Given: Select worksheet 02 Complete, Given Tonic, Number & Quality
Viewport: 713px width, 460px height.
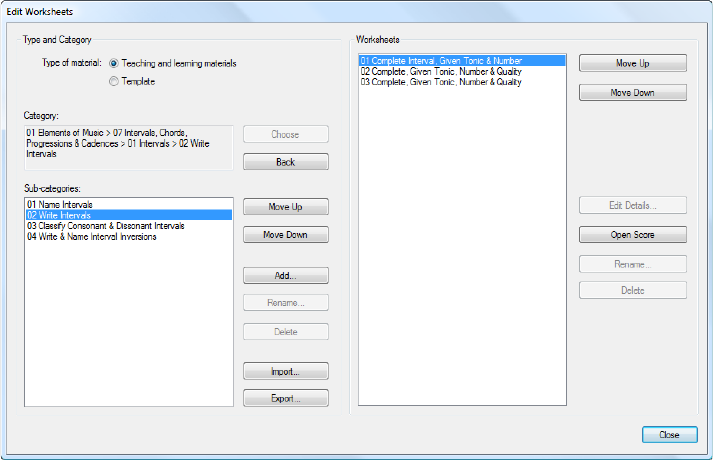Looking at the screenshot, I should click(x=462, y=71).
